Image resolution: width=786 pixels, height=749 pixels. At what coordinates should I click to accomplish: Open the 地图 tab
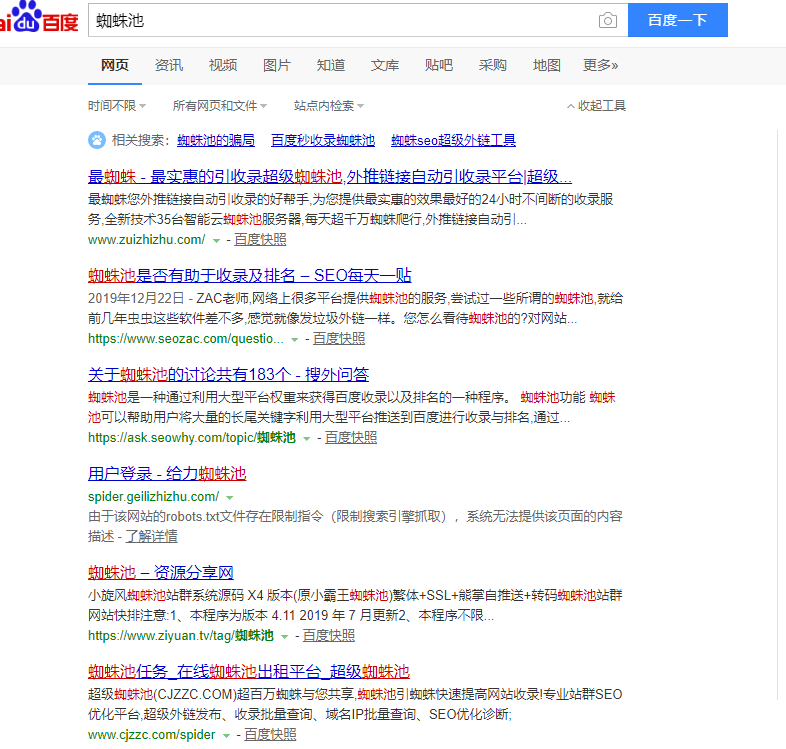[547, 65]
